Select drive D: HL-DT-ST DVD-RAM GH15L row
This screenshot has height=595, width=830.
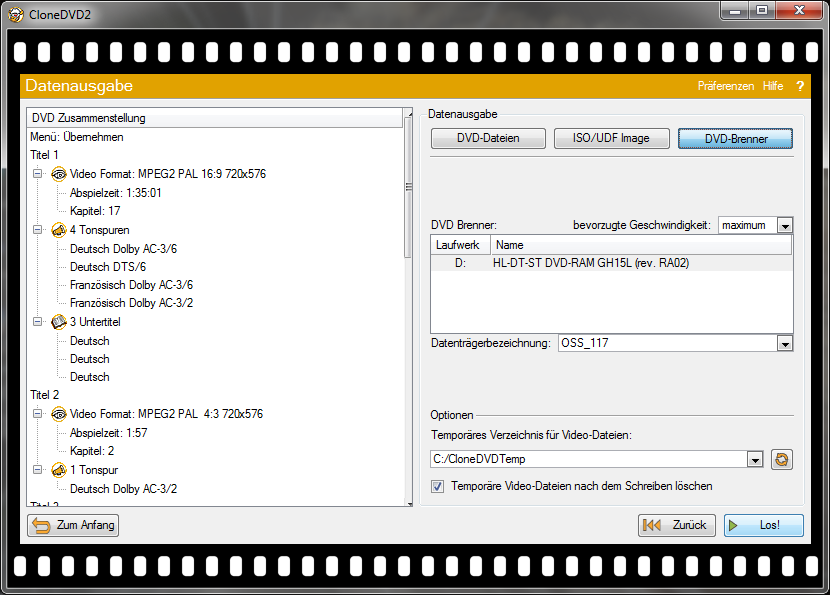(x=611, y=263)
